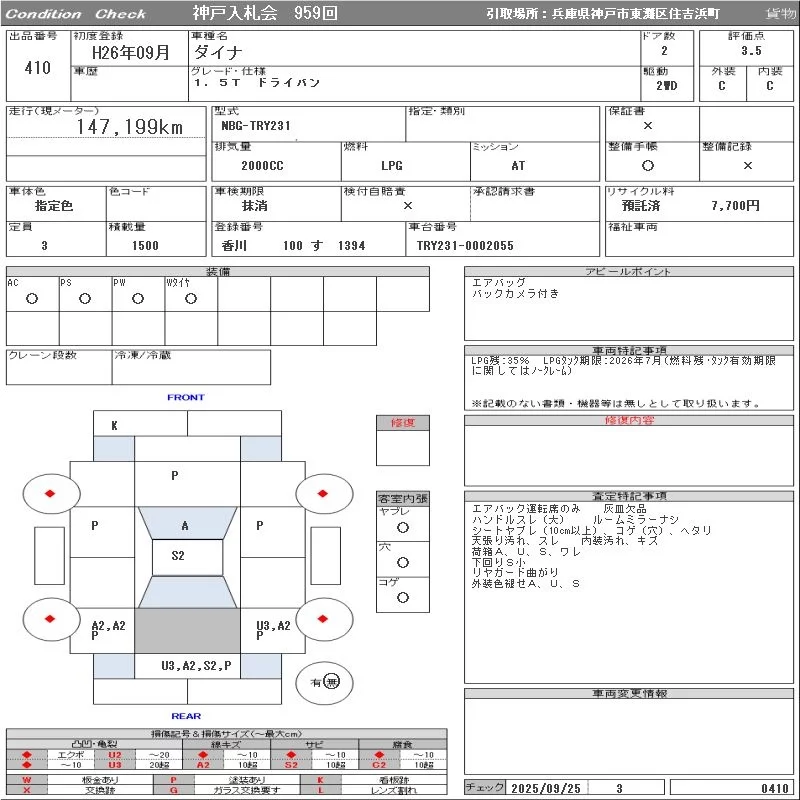Click the バックカメラ付き appeal point
Image resolution: width=800 pixels, height=800 pixels.
516,293
